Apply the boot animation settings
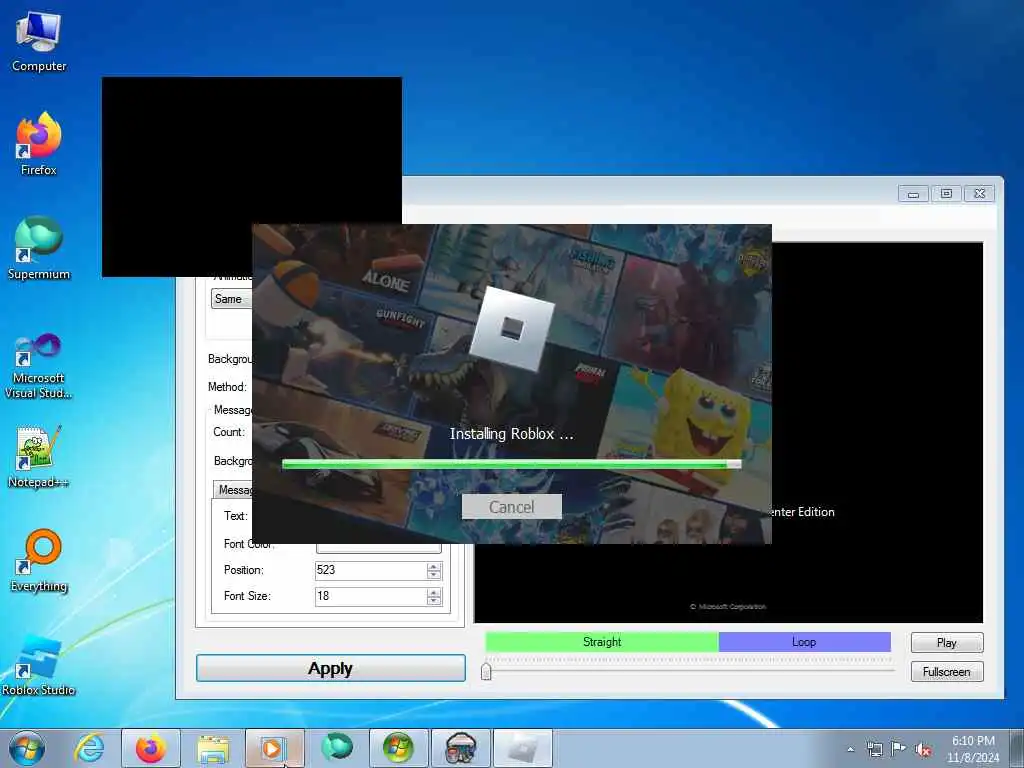 (x=330, y=668)
